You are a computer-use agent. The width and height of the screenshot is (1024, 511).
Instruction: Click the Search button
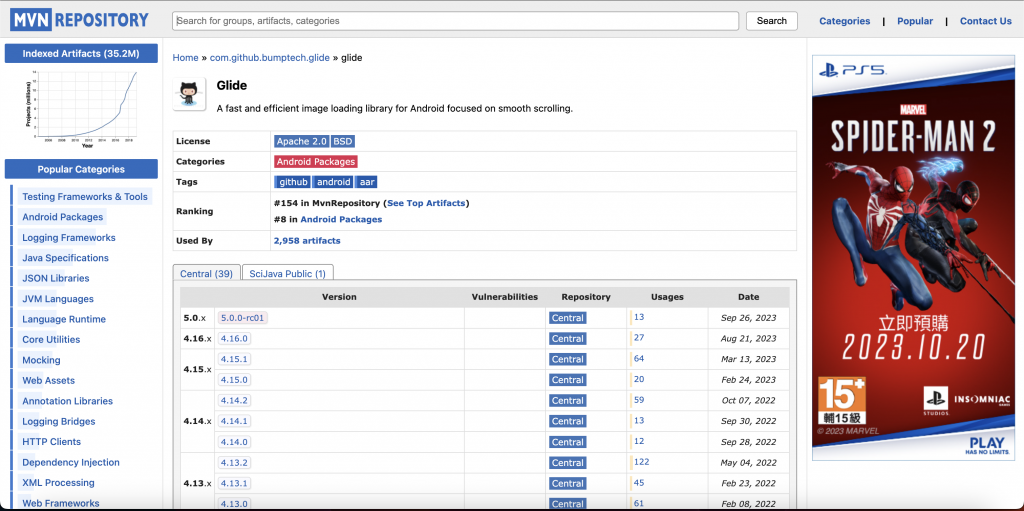[x=771, y=21]
